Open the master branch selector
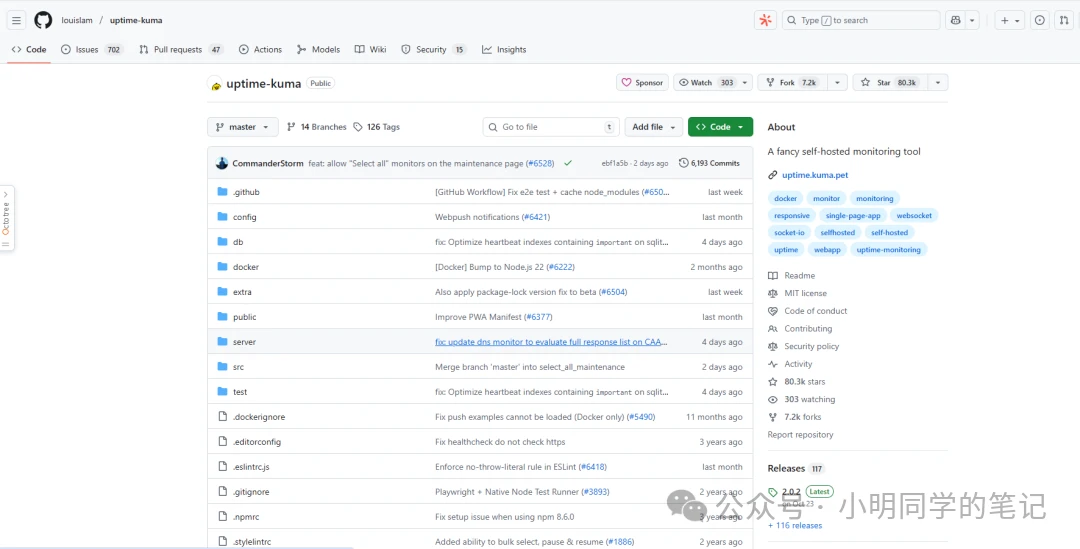The height and width of the screenshot is (549, 1080). click(x=242, y=127)
